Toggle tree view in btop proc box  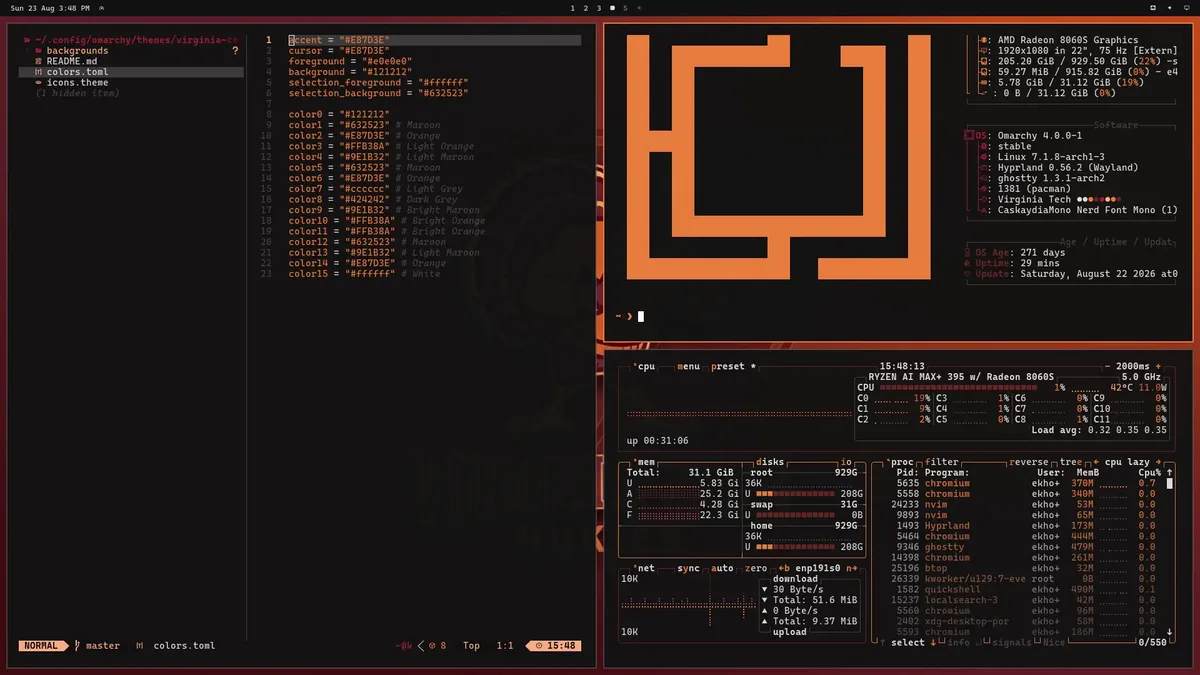(1069, 462)
